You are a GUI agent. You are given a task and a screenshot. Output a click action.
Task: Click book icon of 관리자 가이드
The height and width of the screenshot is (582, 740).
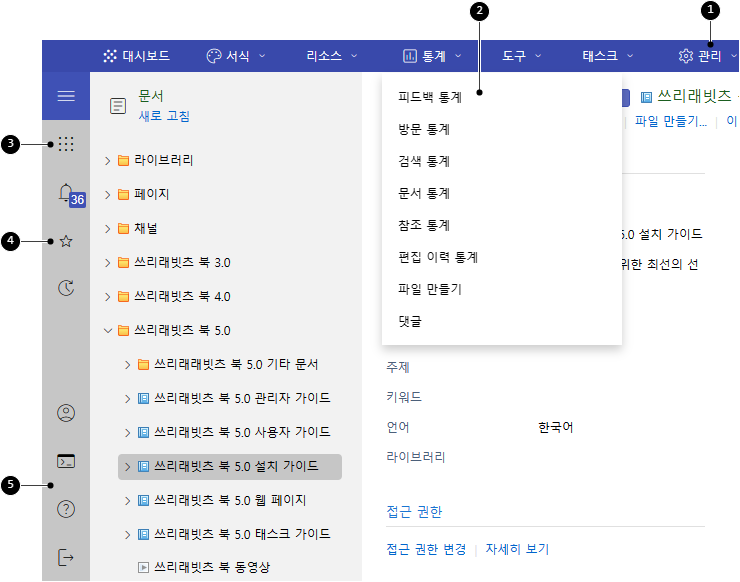pyautogui.click(x=143, y=398)
